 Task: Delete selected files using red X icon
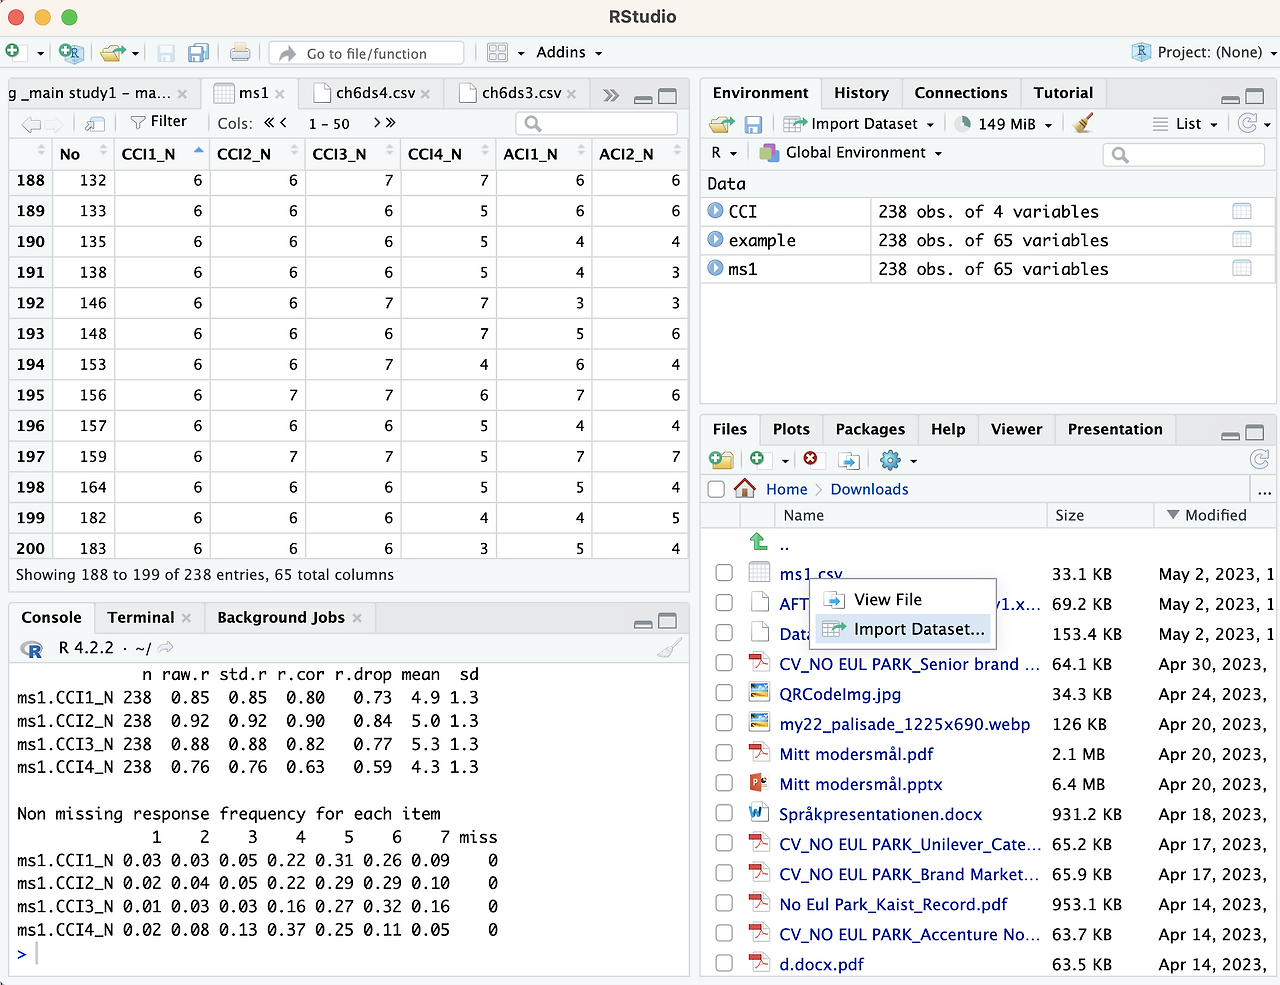pos(811,459)
